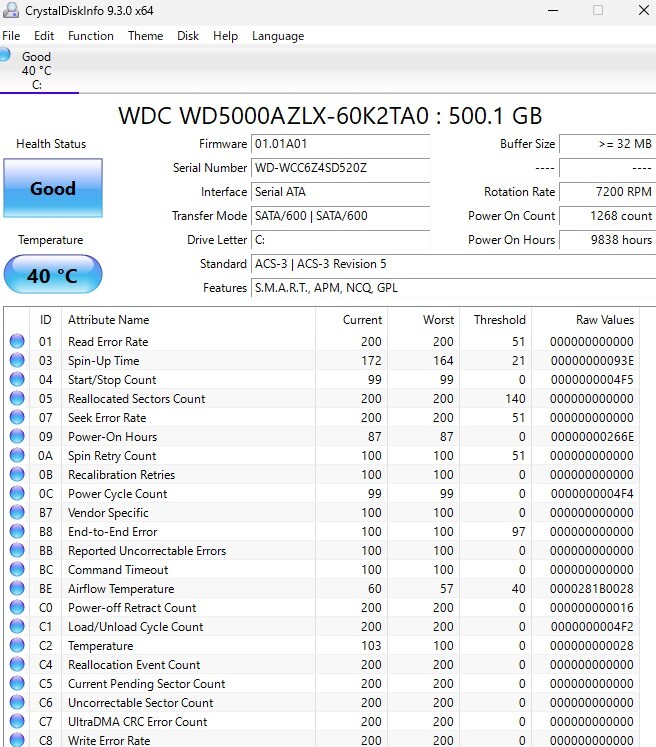The image size is (656, 747).
Task: Click the status orb for Current Pending Sector Count
Action: click(17, 683)
